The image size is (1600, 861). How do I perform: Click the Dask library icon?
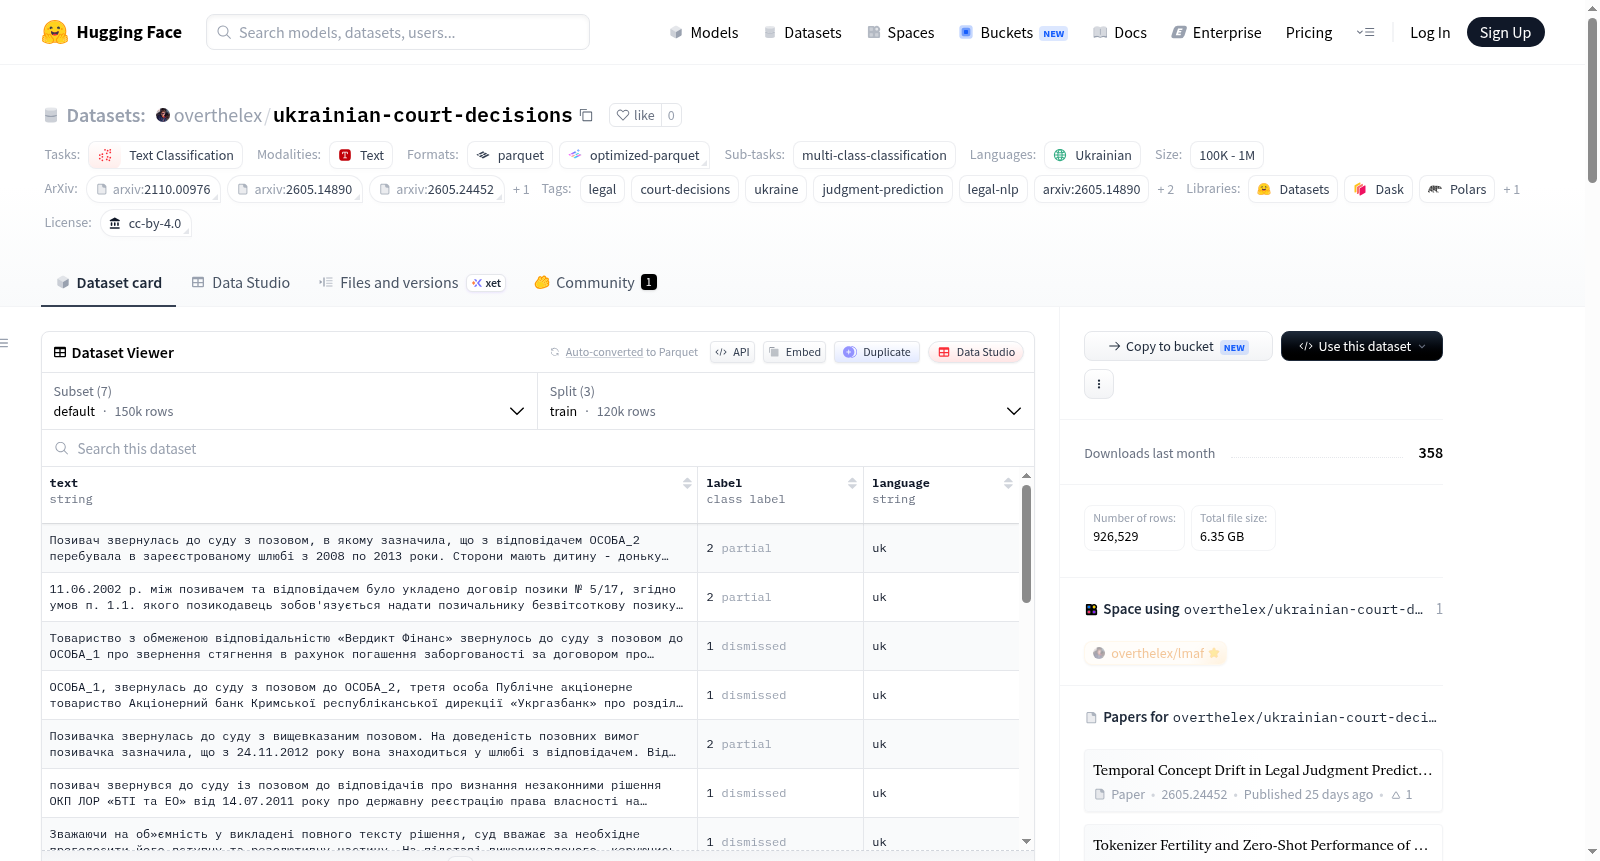click(1360, 189)
